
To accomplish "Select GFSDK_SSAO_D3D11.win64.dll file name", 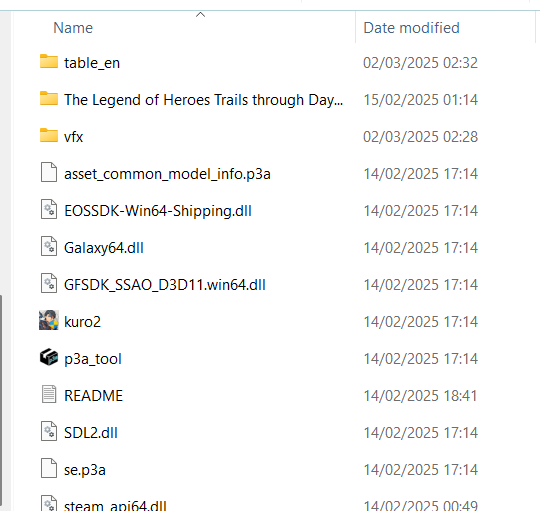I will (x=165, y=285).
